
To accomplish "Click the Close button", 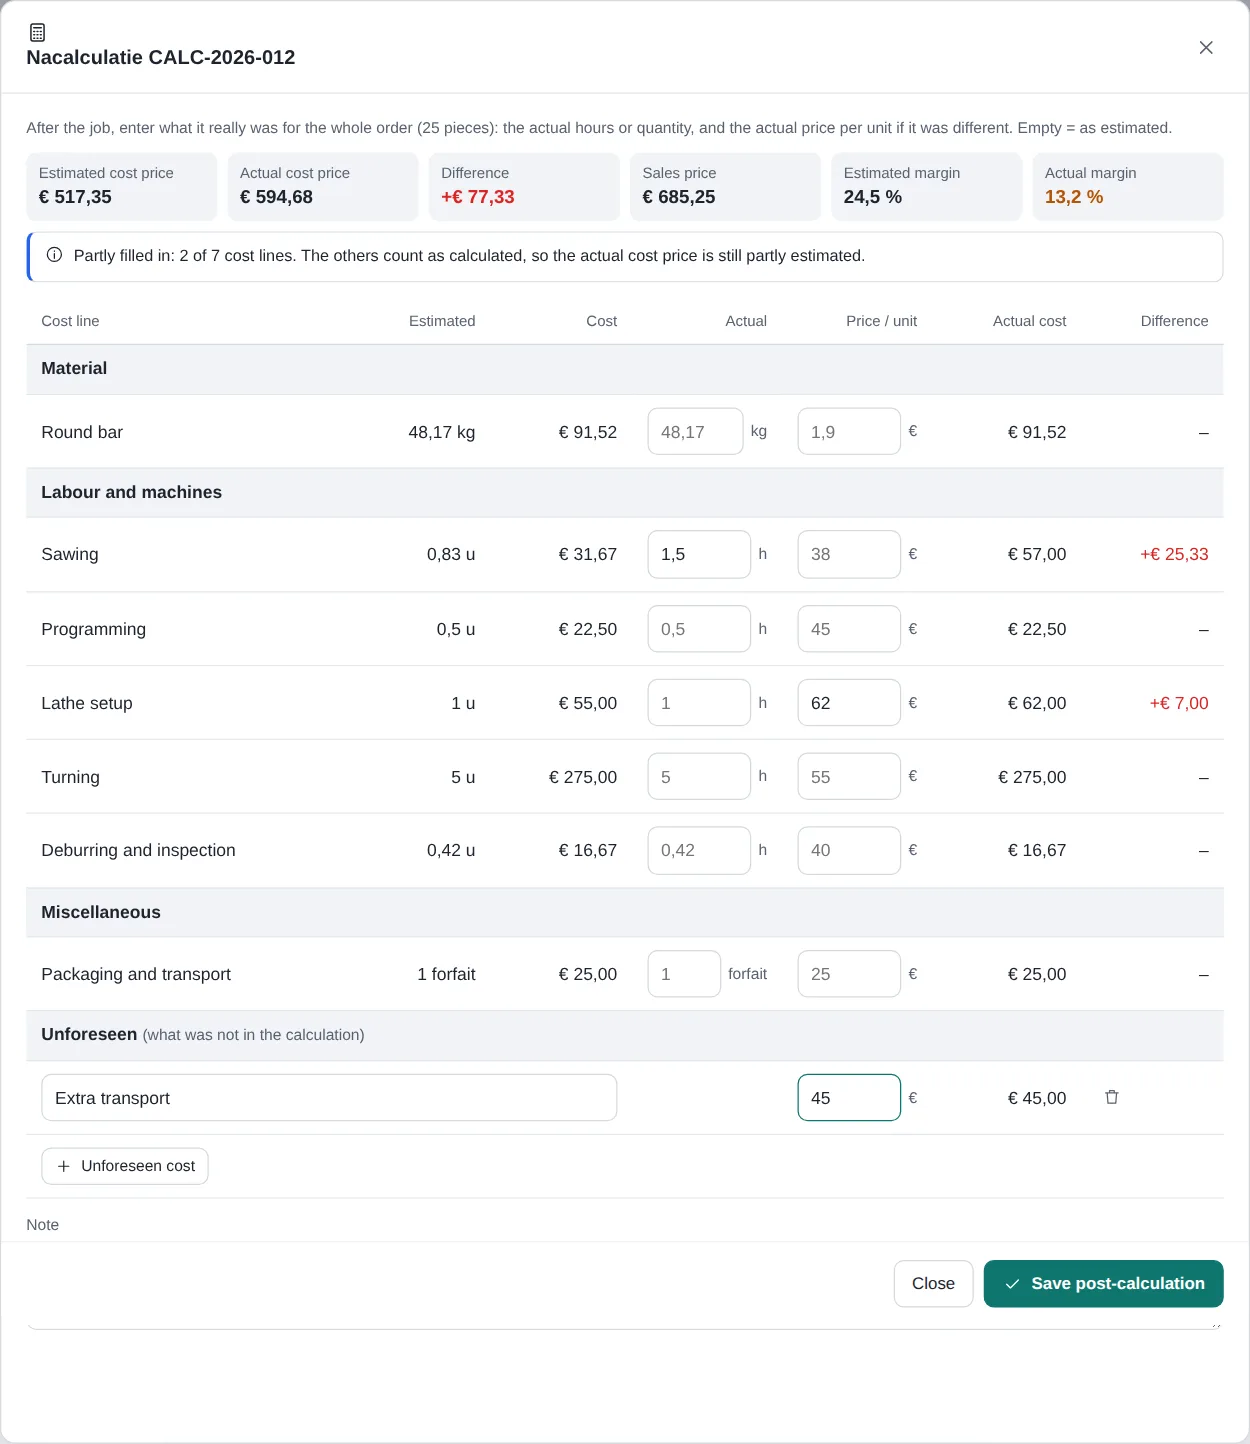I will coord(933,1283).
